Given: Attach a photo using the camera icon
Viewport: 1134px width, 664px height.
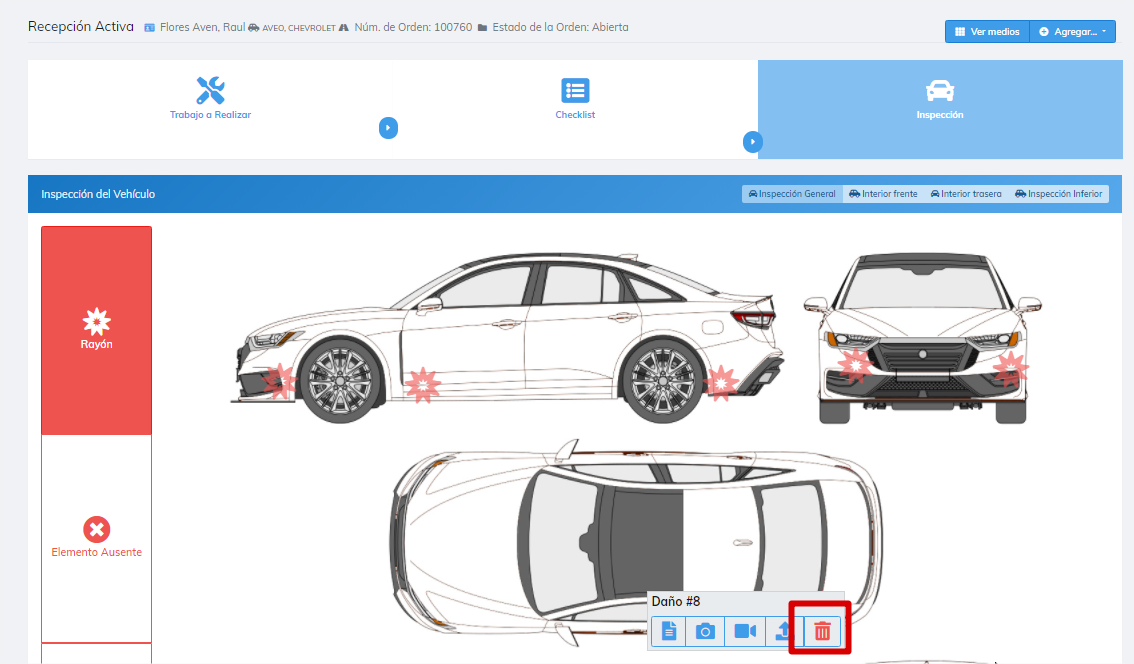Looking at the screenshot, I should (705, 631).
